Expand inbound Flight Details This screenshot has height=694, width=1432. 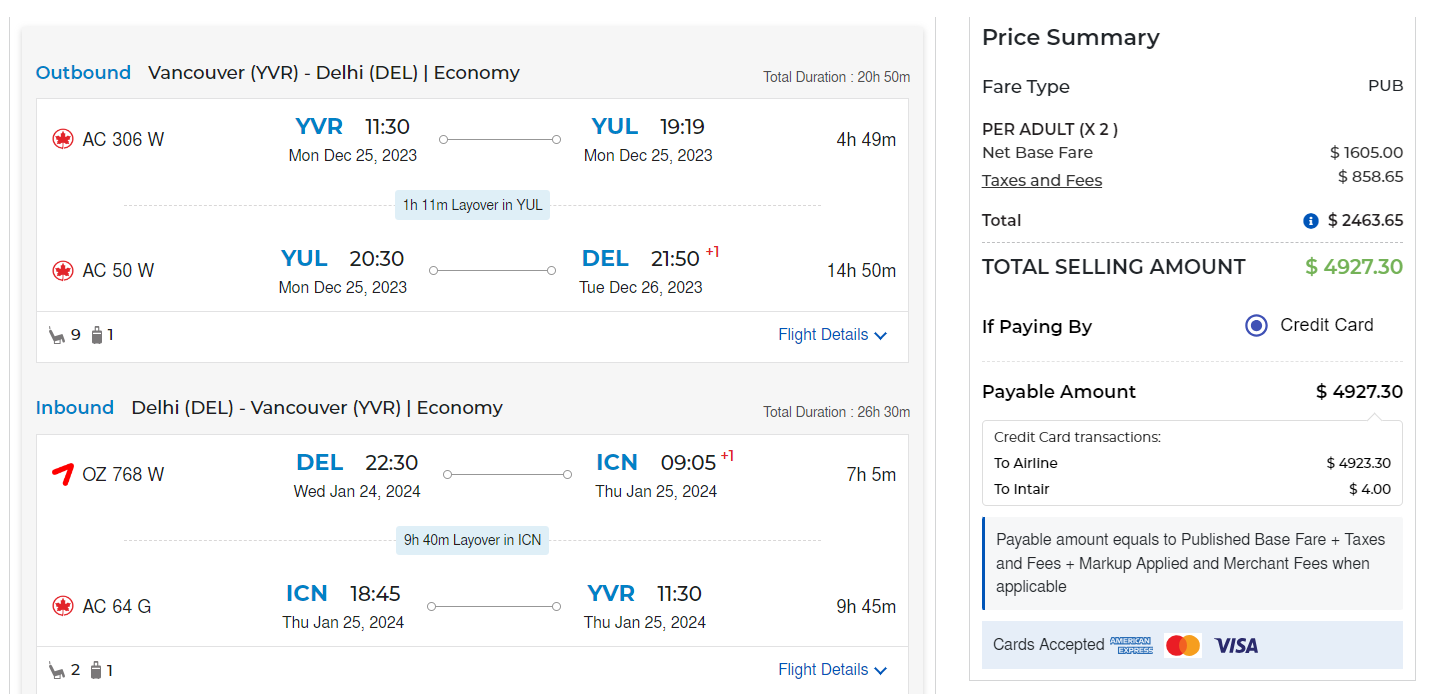832,670
